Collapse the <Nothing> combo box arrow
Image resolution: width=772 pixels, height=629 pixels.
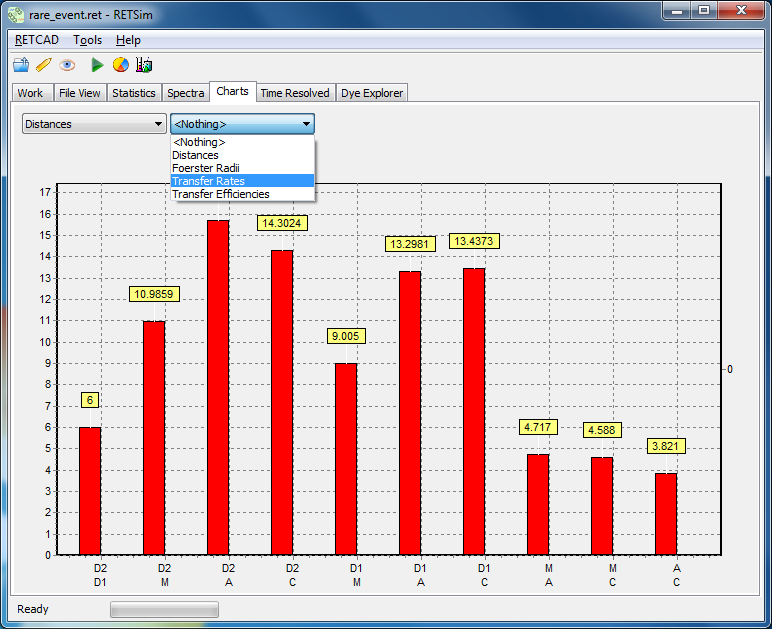(x=306, y=124)
